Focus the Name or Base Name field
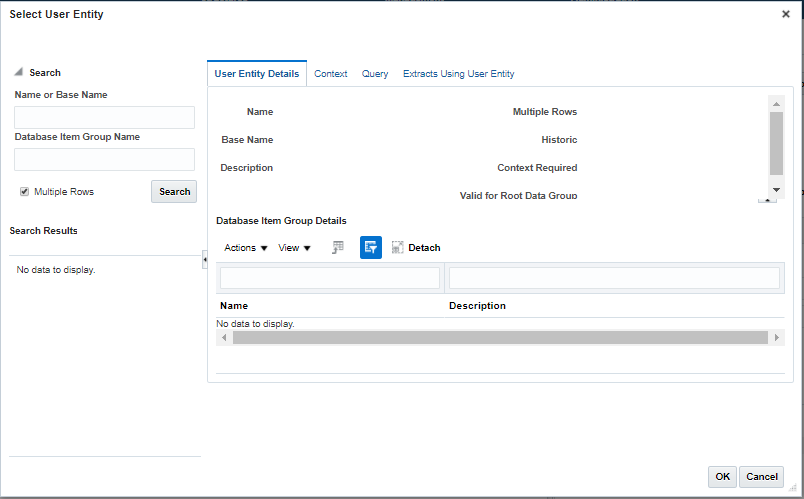 pos(105,117)
